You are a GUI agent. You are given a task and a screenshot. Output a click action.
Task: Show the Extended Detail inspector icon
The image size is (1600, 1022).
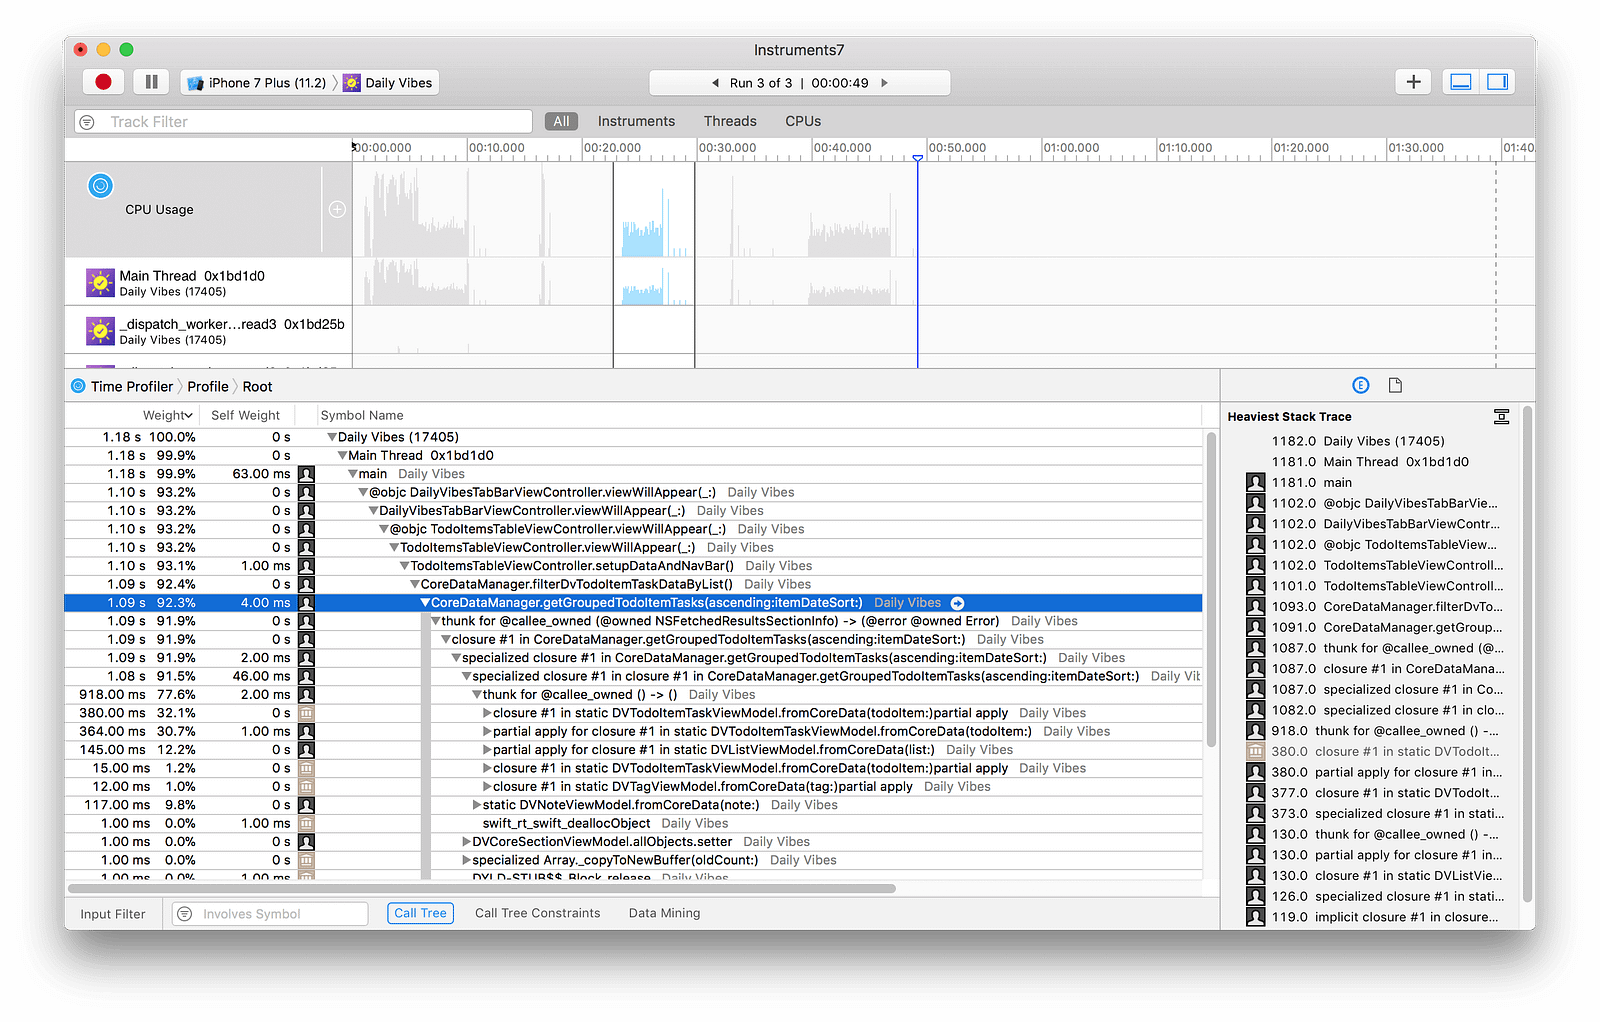[x=1360, y=385]
